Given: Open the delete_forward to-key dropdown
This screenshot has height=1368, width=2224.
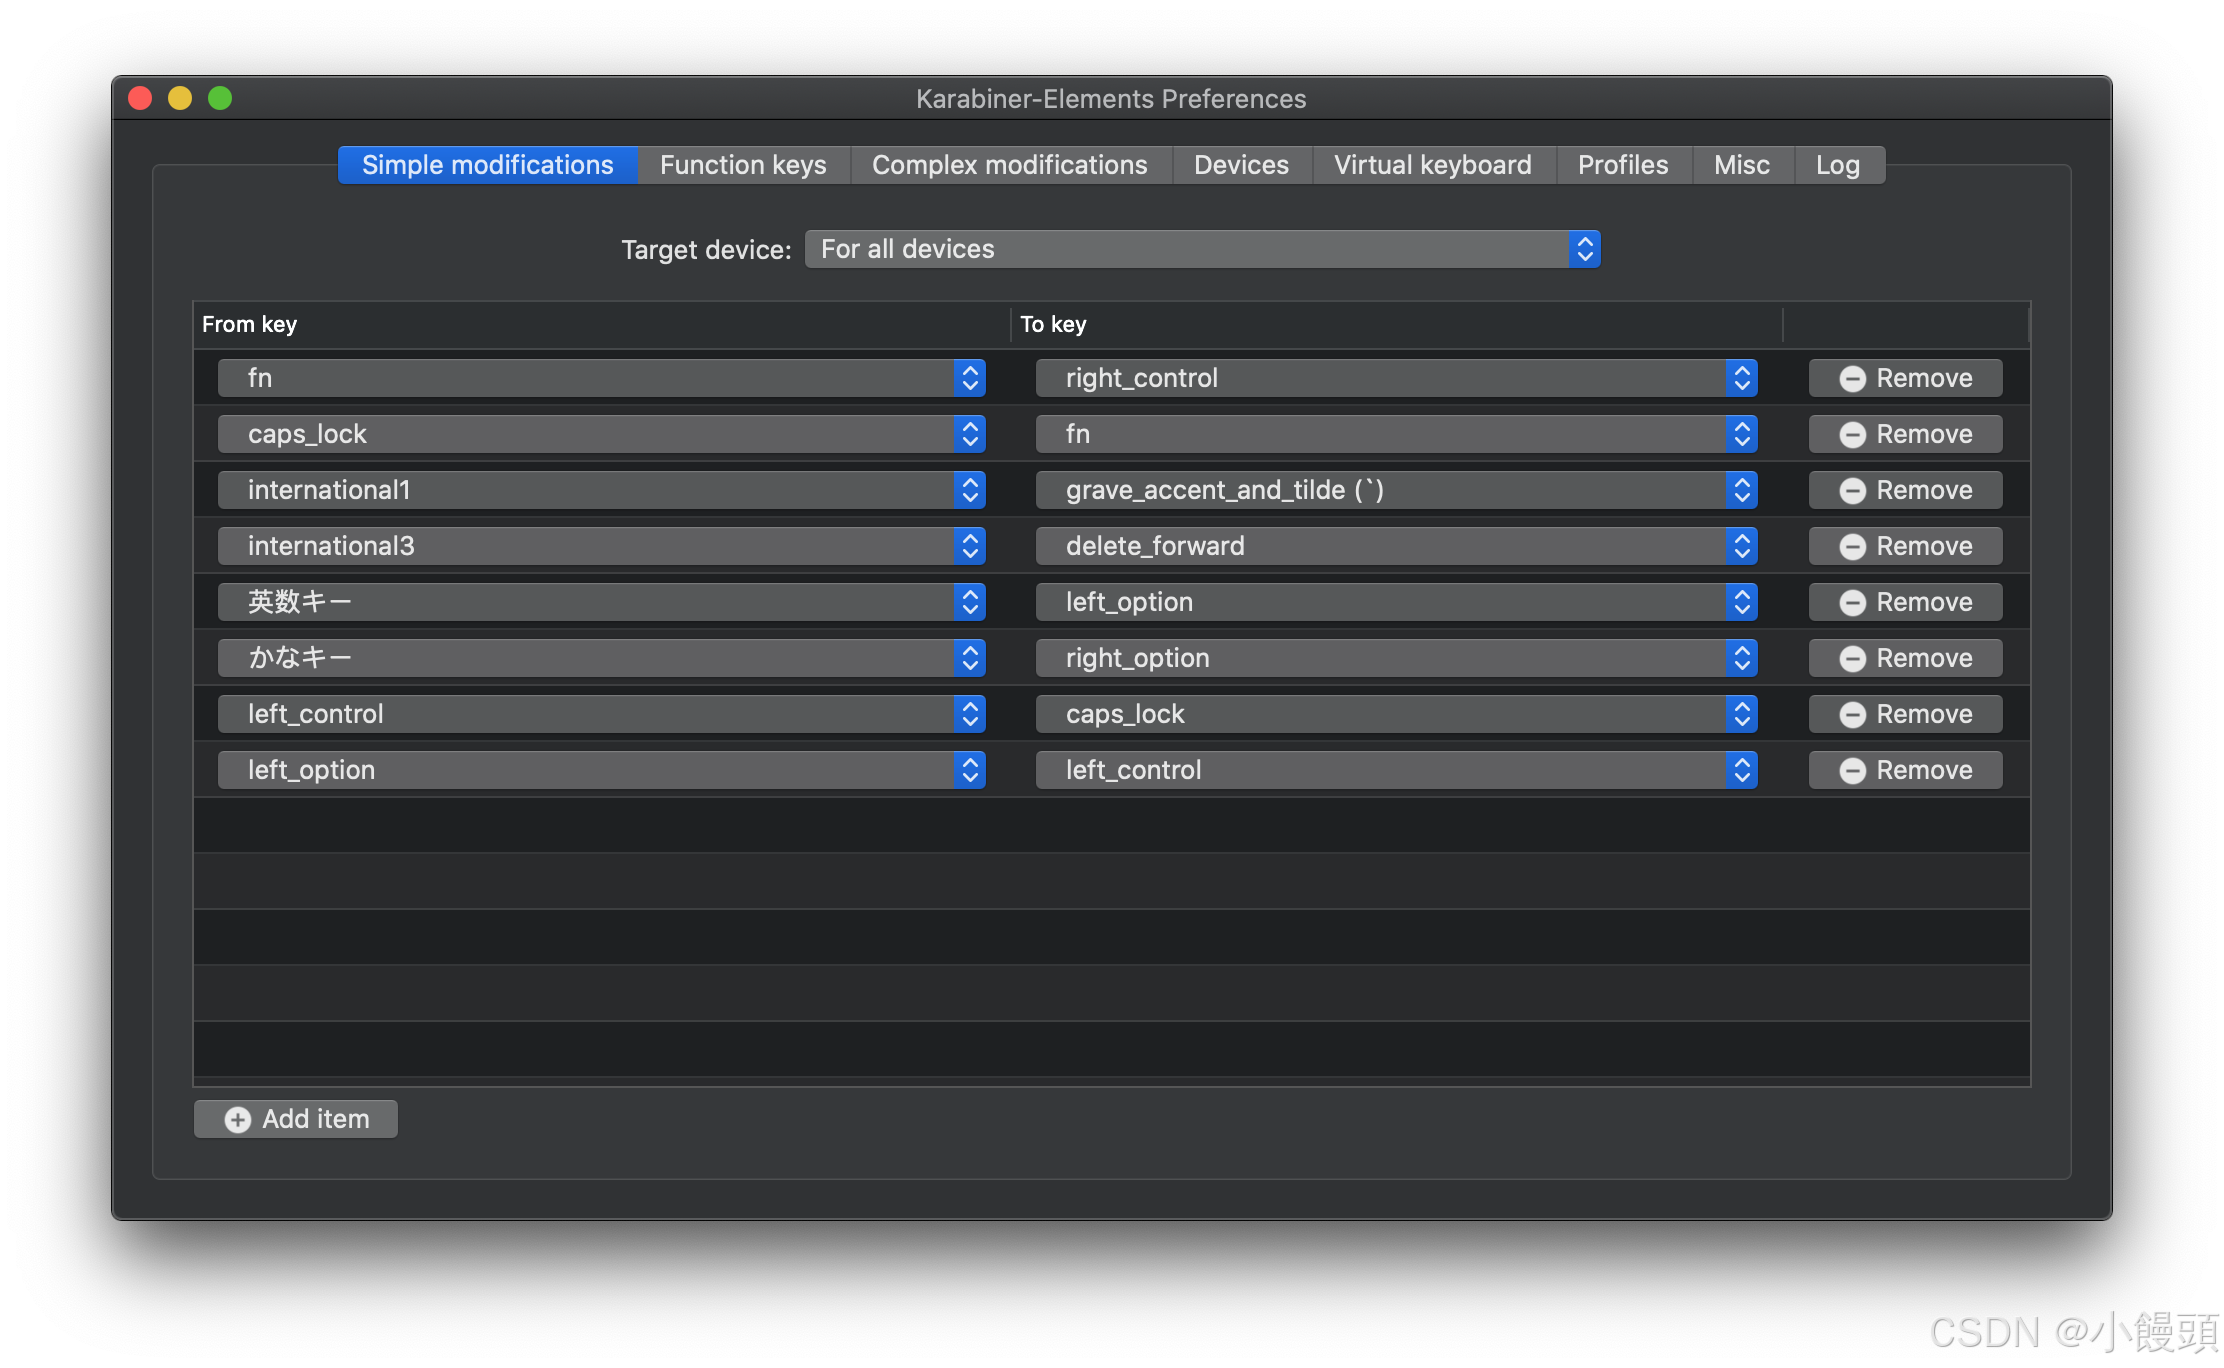Looking at the screenshot, I should pyautogui.click(x=1397, y=546).
